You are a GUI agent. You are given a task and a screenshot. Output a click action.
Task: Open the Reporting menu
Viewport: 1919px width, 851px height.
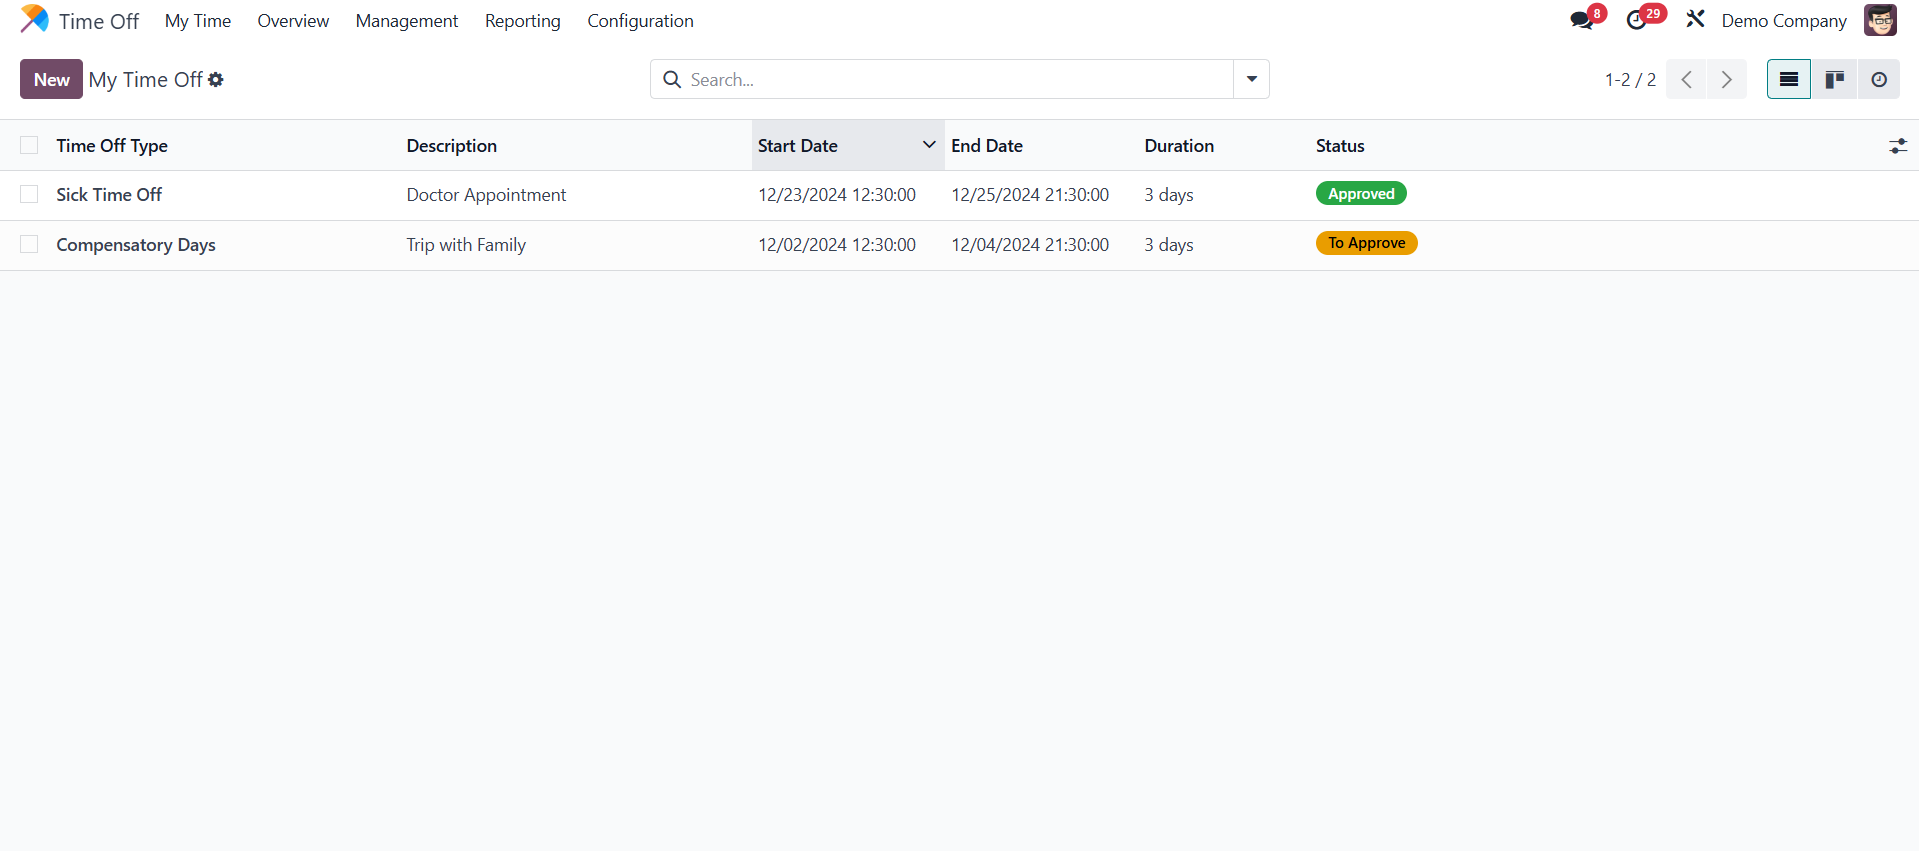(x=523, y=21)
